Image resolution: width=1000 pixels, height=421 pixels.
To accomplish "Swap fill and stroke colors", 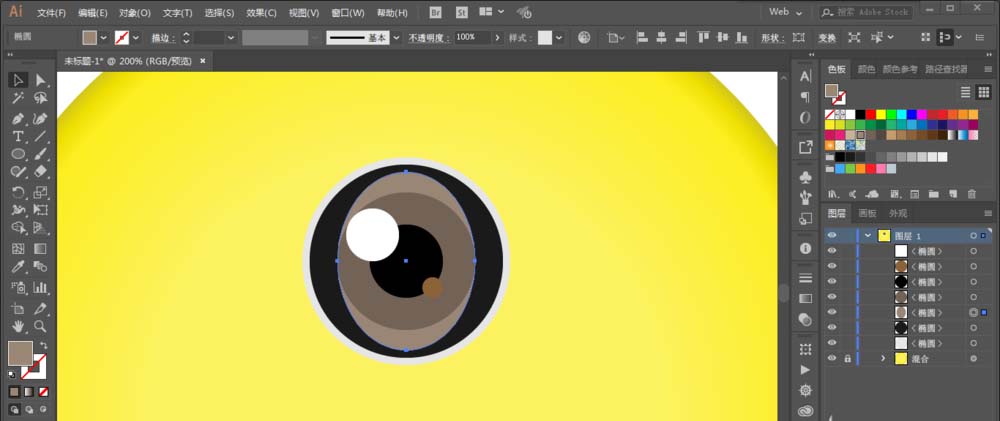I will 43,345.
